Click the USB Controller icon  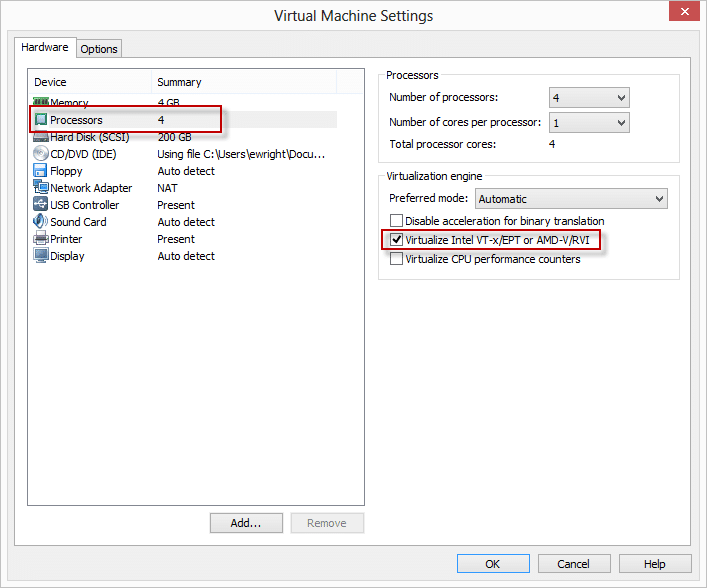(x=41, y=205)
